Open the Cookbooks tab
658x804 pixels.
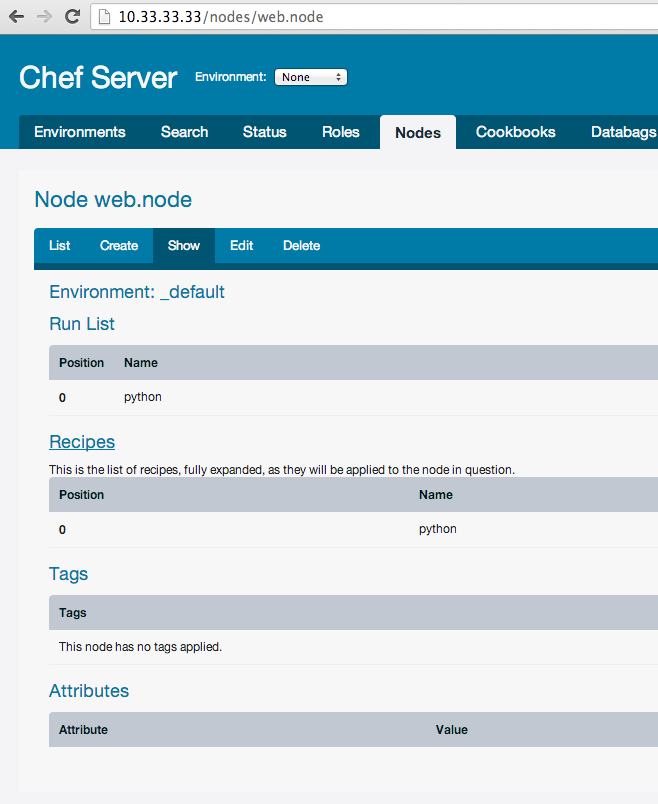(515, 132)
